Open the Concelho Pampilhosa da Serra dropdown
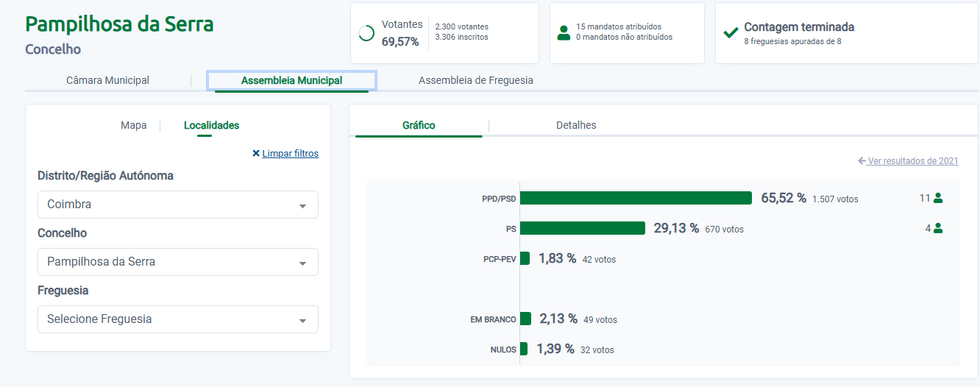This screenshot has height=387, width=980. [178, 262]
